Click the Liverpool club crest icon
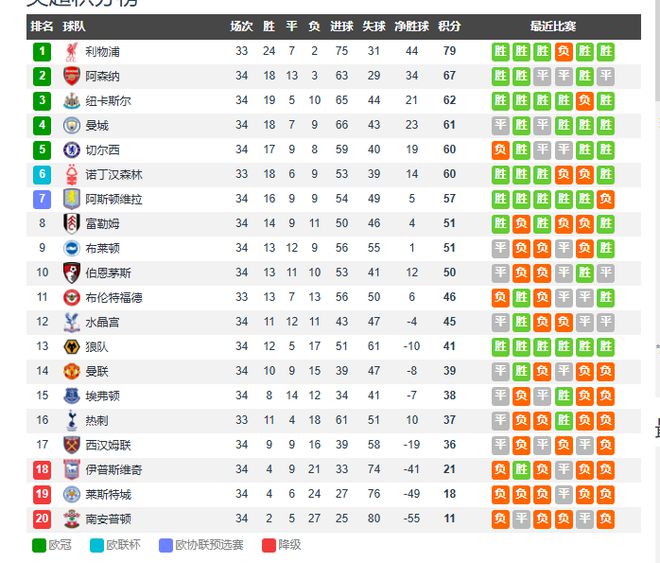 point(71,51)
